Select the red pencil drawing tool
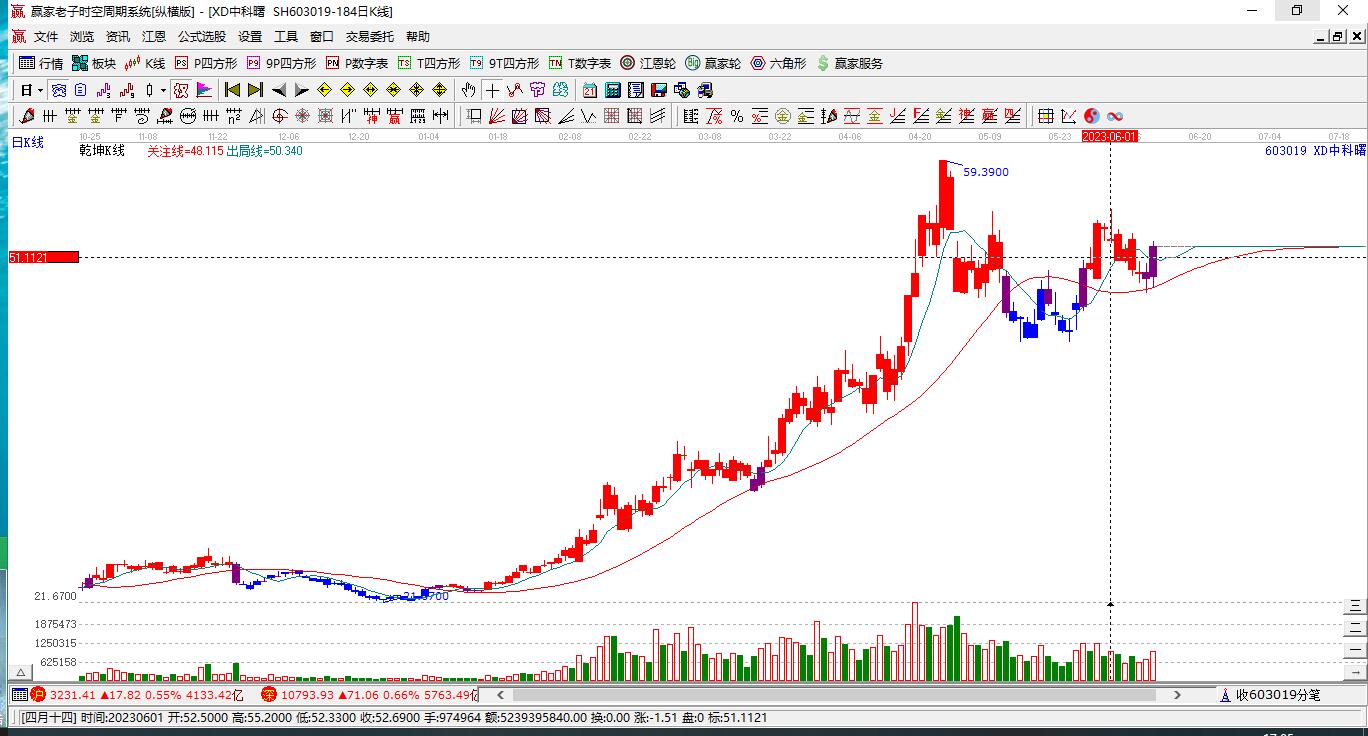 tap(28, 116)
